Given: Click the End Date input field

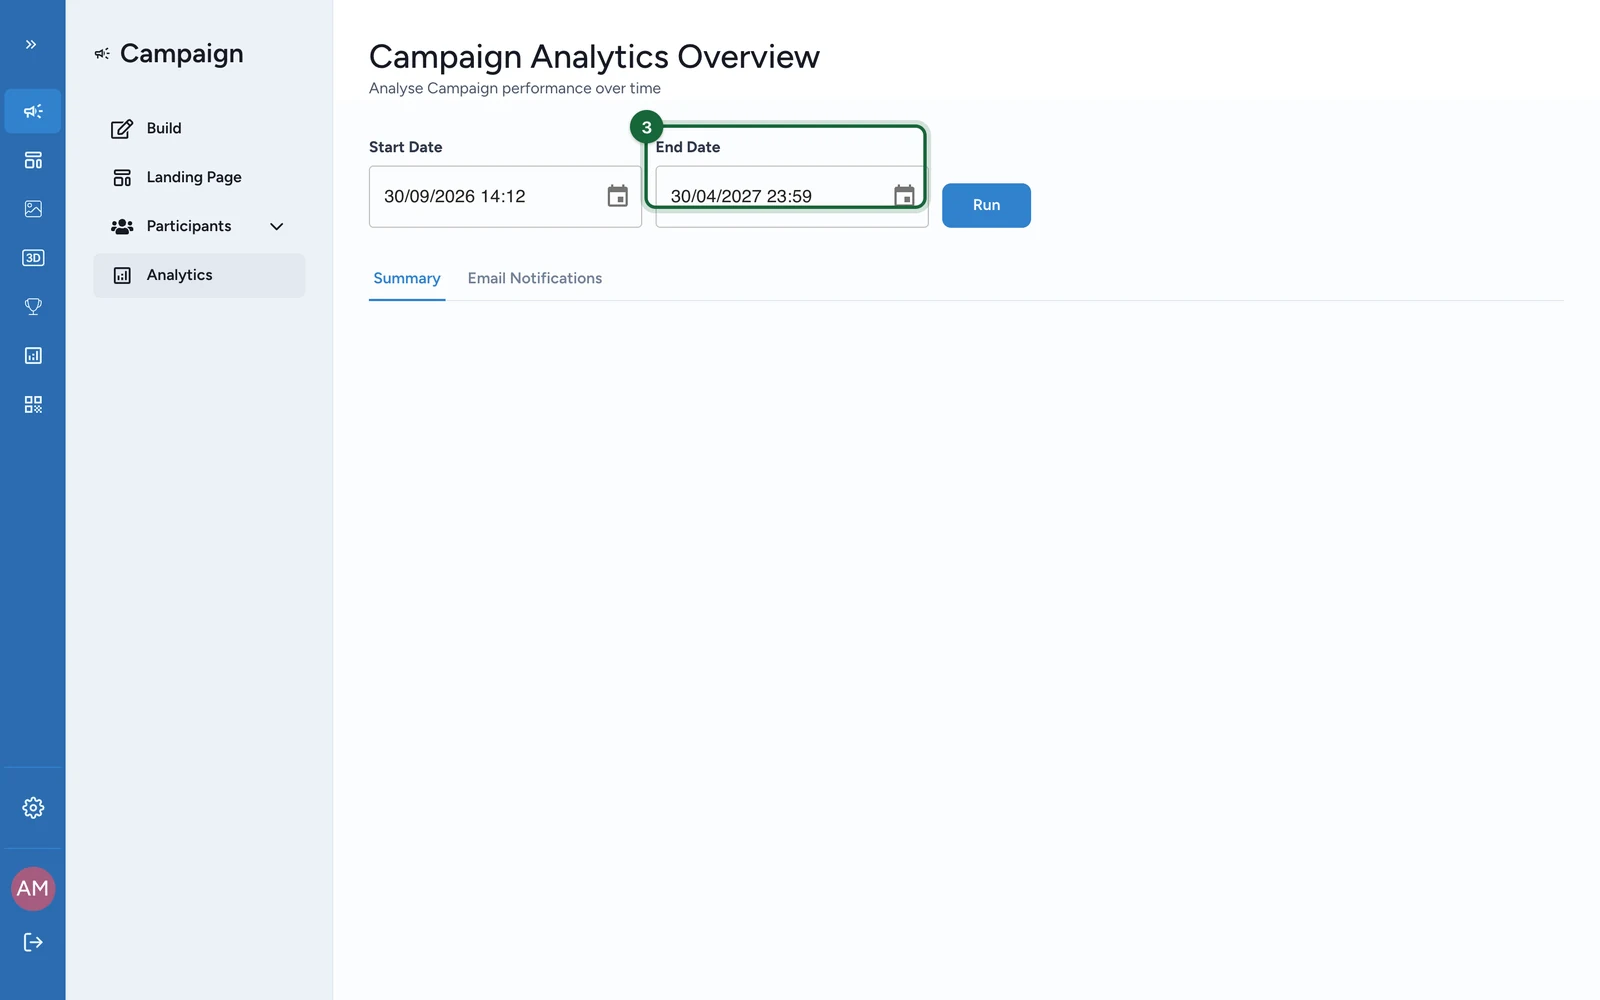Looking at the screenshot, I should tap(792, 197).
